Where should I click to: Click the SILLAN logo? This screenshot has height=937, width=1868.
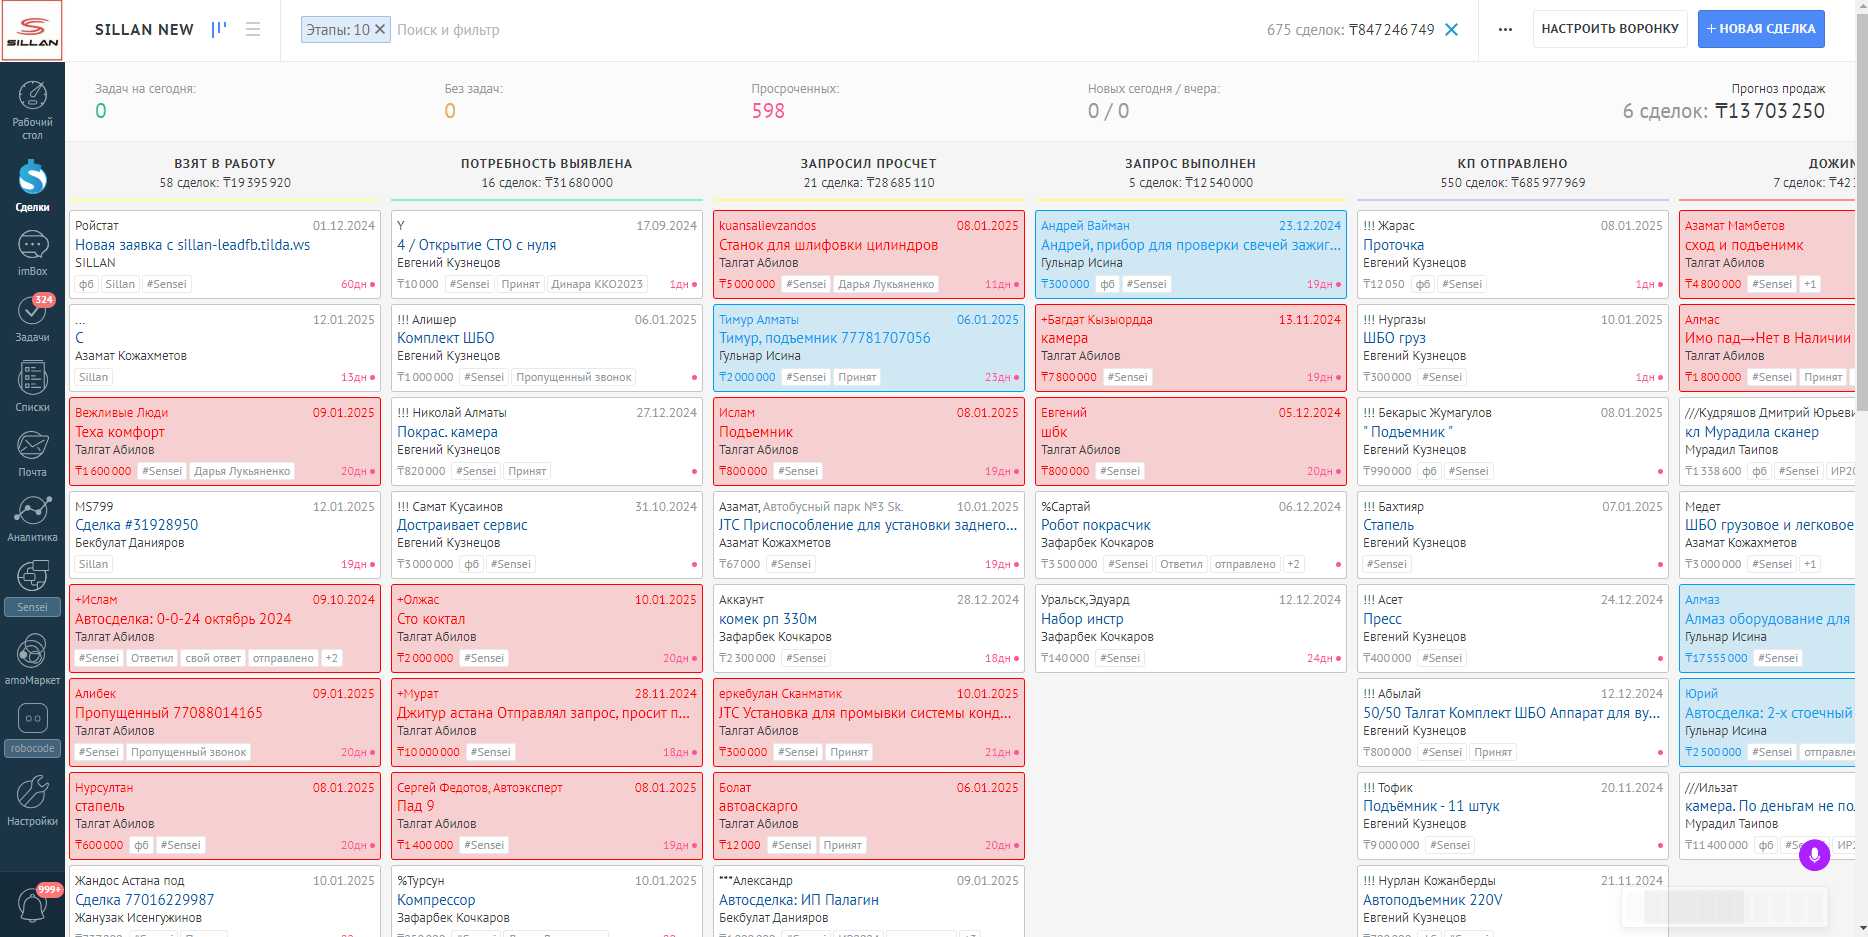(x=32, y=31)
